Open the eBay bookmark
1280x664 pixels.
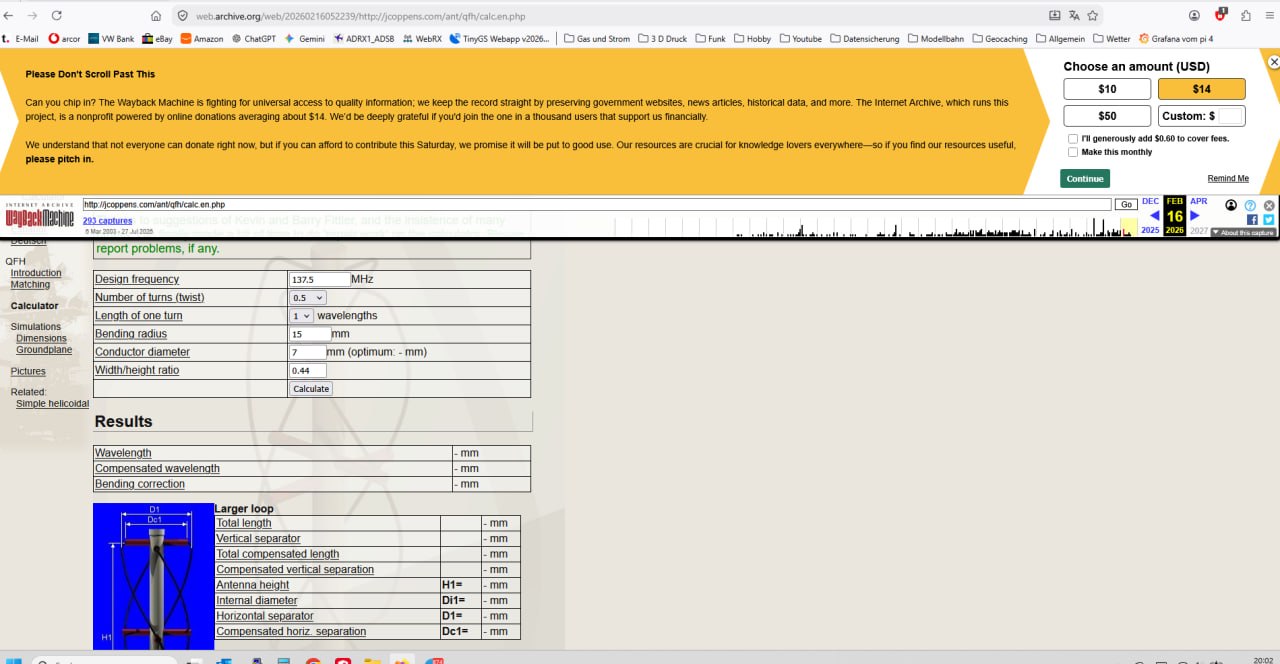[x=157, y=39]
